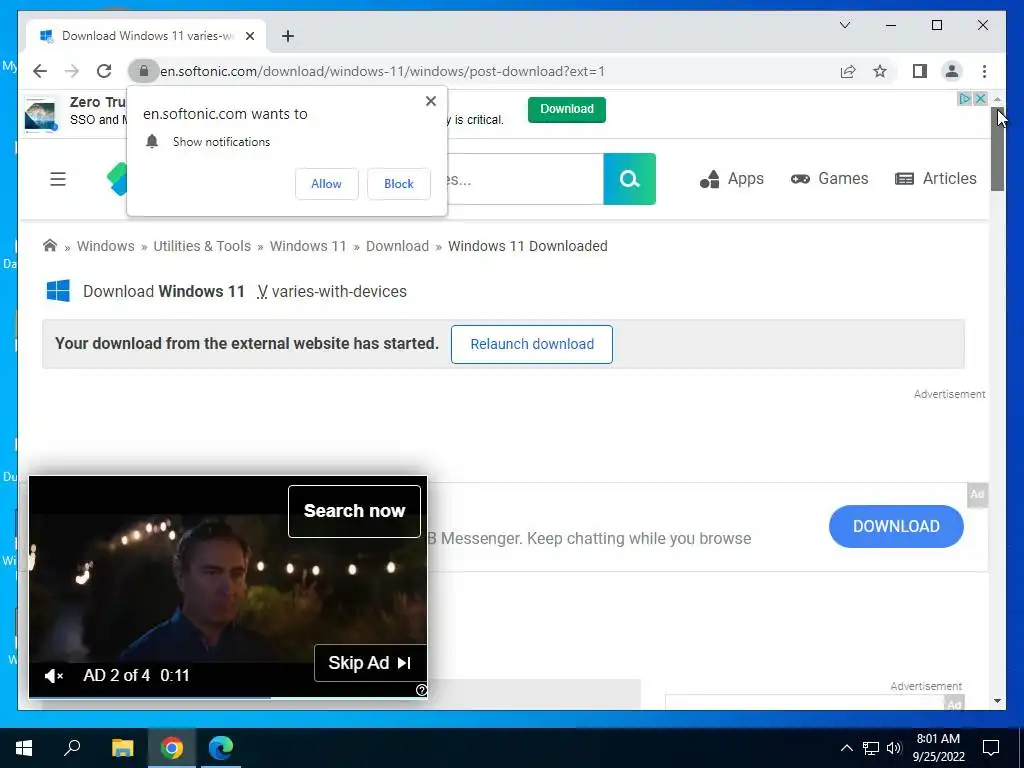The height and width of the screenshot is (768, 1024).
Task: Open the volume tray icon
Action: (x=894, y=748)
